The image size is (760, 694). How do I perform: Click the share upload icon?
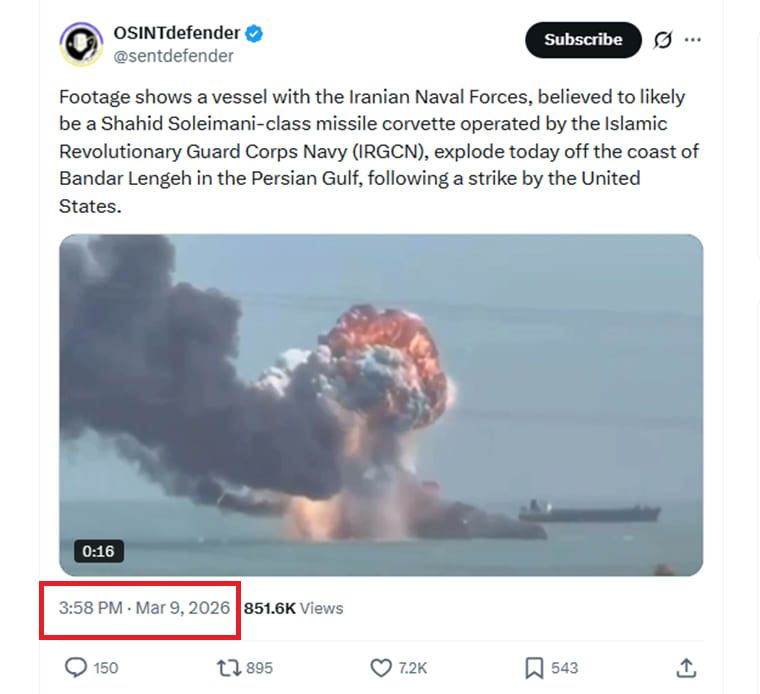click(686, 667)
